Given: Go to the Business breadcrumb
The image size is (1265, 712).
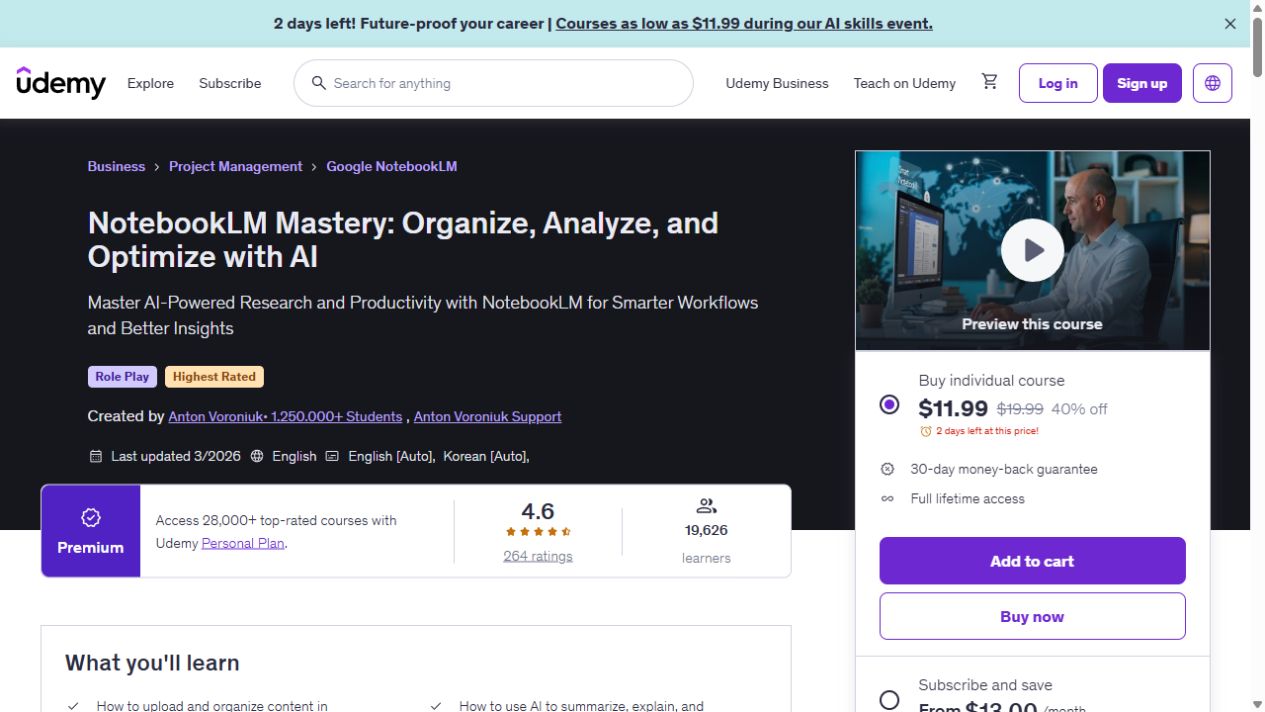Looking at the screenshot, I should tap(116, 166).
